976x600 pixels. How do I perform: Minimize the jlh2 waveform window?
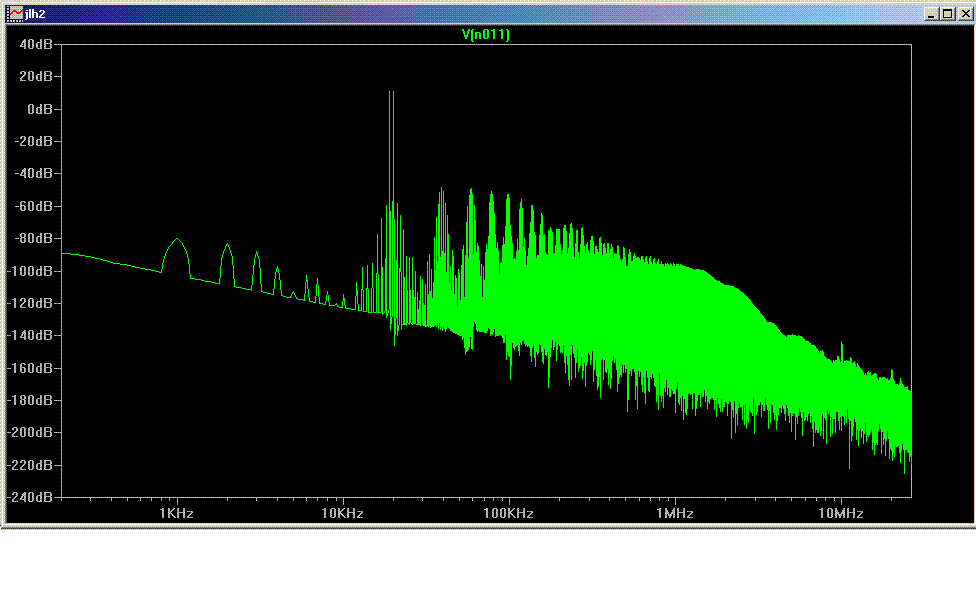931,14
